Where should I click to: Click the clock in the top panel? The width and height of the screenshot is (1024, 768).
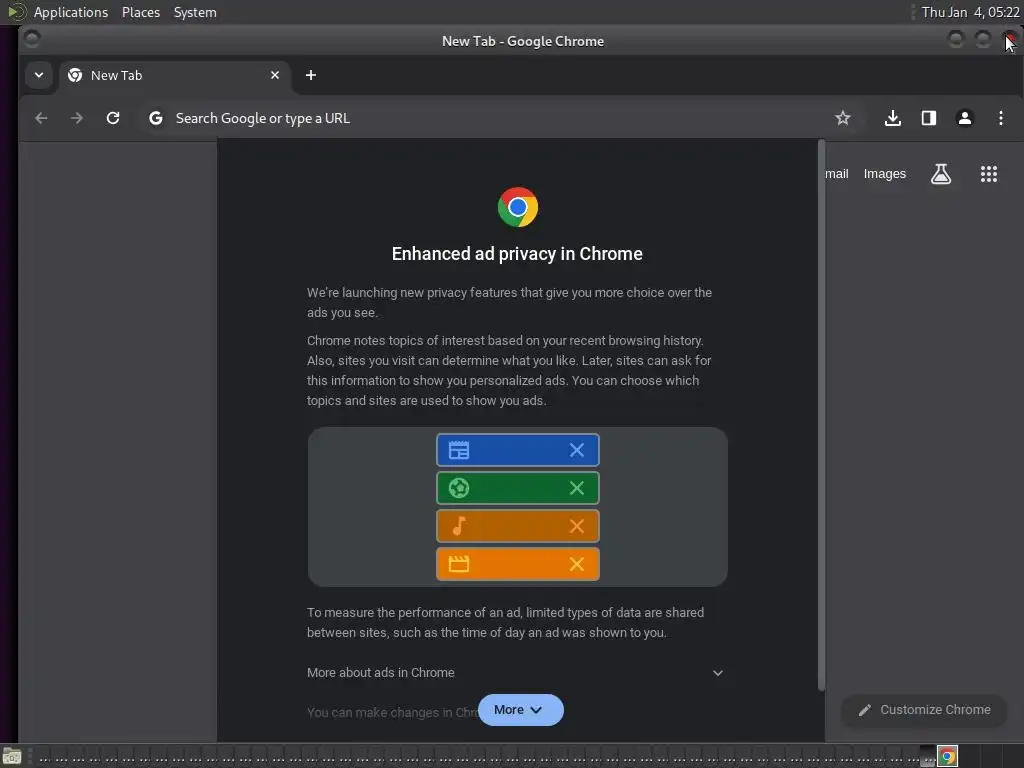pyautogui.click(x=970, y=12)
